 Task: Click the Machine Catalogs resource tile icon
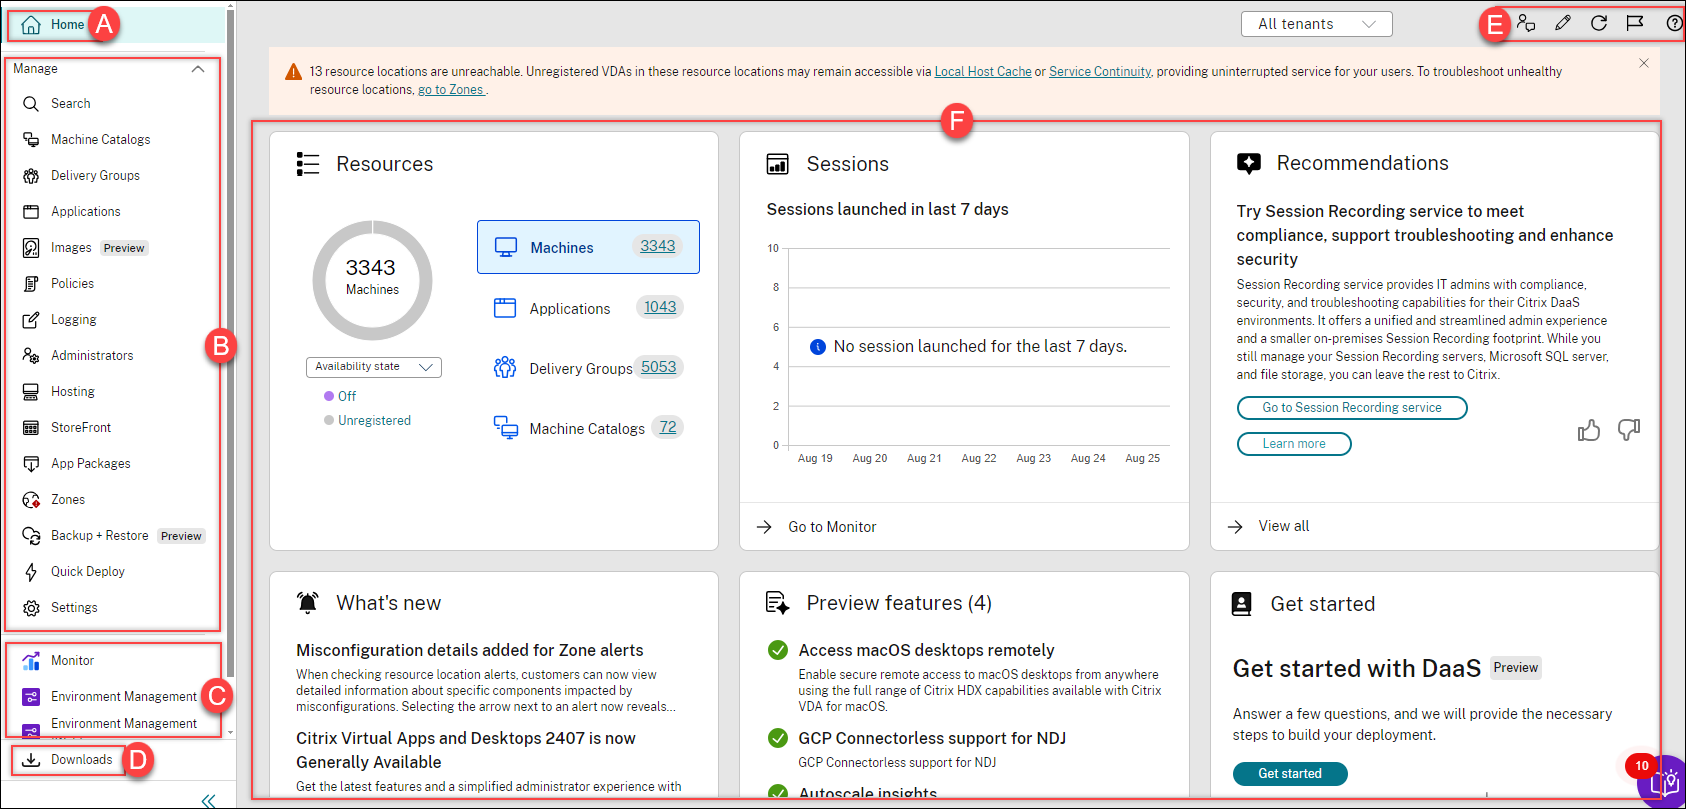tap(505, 428)
